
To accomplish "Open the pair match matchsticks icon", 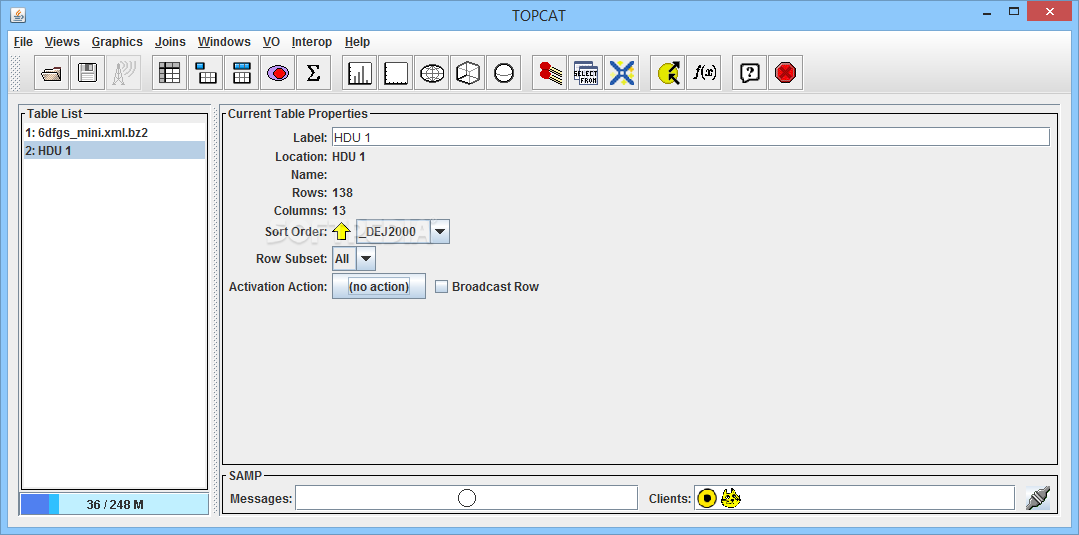I will coord(550,73).
